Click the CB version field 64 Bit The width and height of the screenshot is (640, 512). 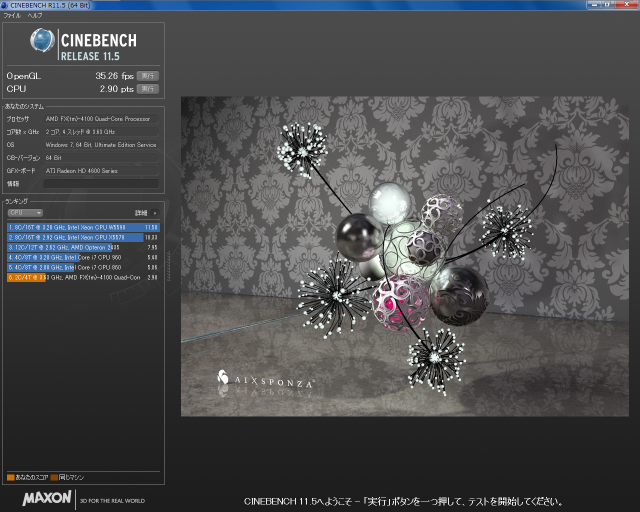coord(101,158)
